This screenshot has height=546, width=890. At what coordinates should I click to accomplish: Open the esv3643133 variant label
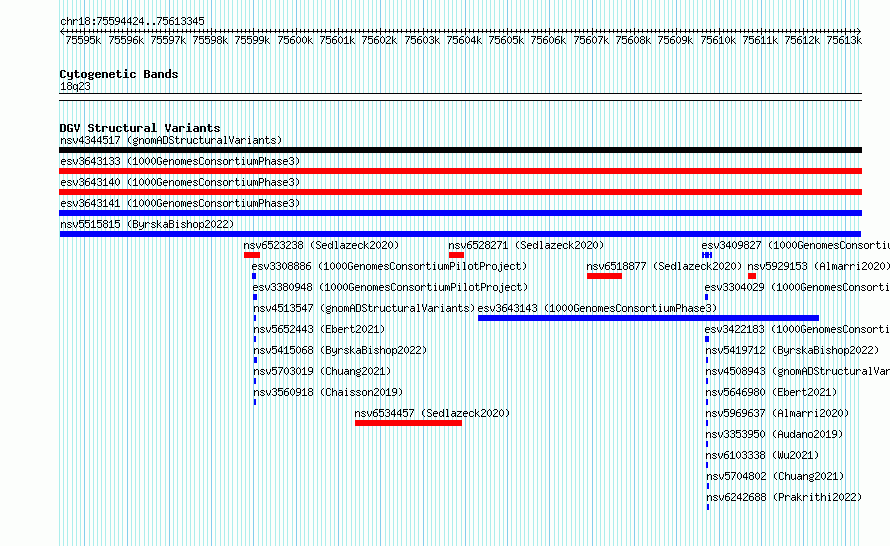(x=180, y=161)
